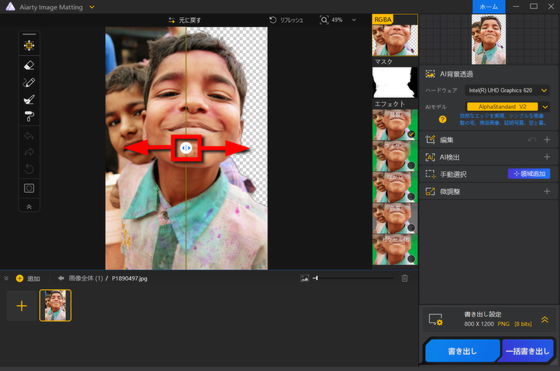Toggle the checkmark on first effect thumbnail
The image size is (560, 371).
[x=411, y=134]
